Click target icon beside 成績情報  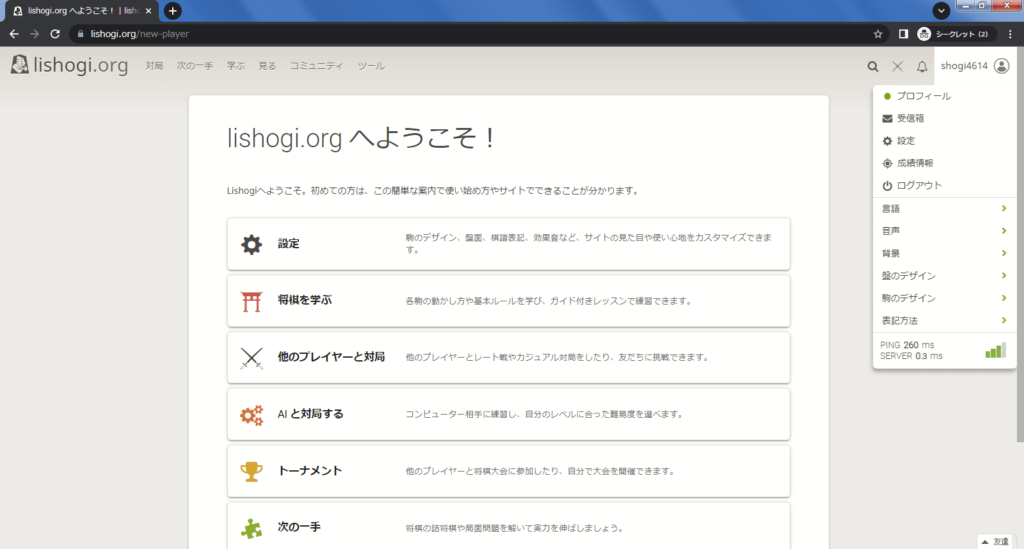point(887,163)
